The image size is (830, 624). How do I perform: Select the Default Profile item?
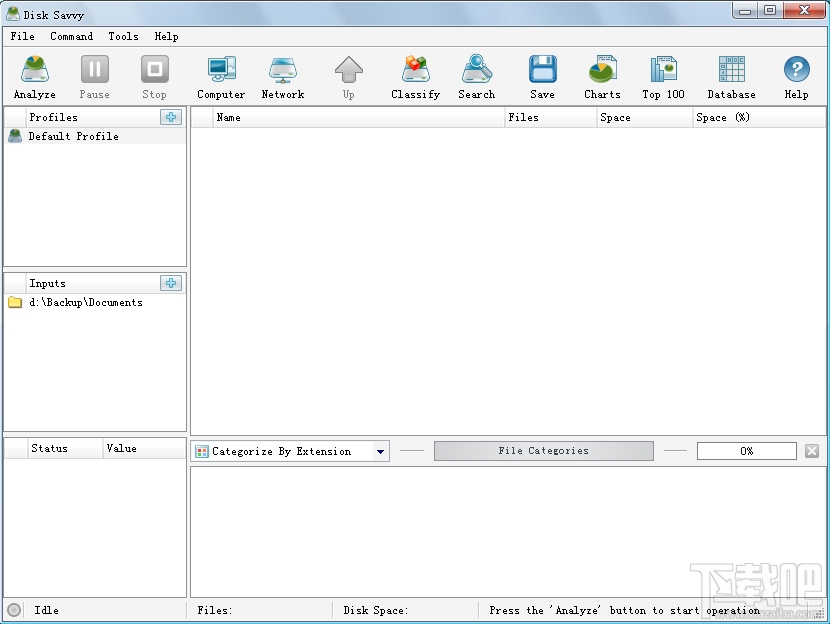pos(95,136)
